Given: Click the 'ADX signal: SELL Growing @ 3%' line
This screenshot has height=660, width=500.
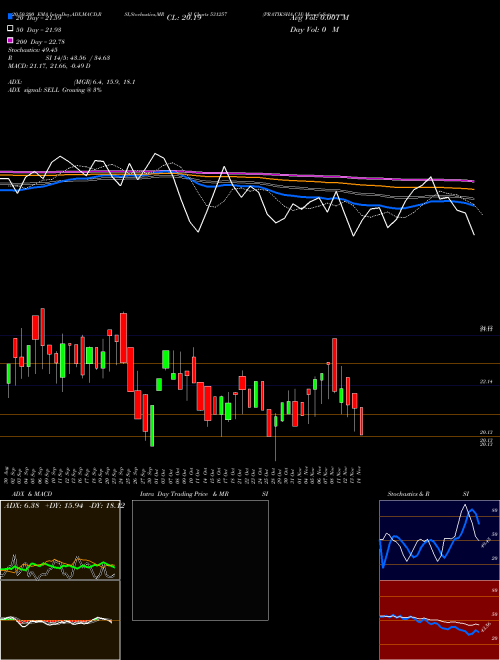Looking at the screenshot, I should coord(55,90).
